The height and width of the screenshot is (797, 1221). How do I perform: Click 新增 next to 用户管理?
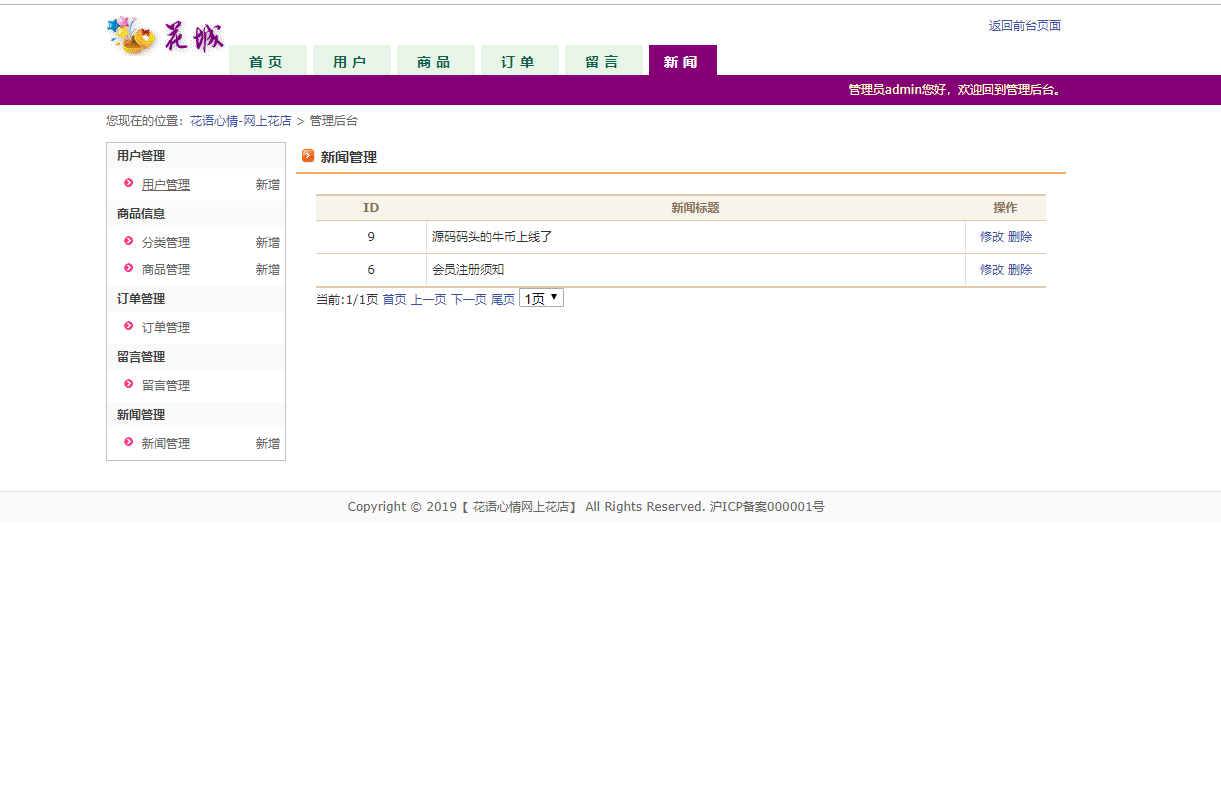pyautogui.click(x=267, y=184)
